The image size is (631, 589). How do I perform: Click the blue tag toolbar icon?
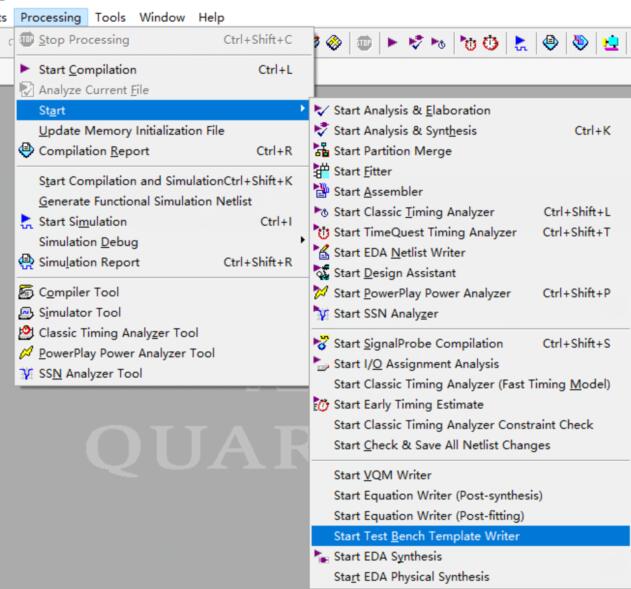(x=580, y=42)
